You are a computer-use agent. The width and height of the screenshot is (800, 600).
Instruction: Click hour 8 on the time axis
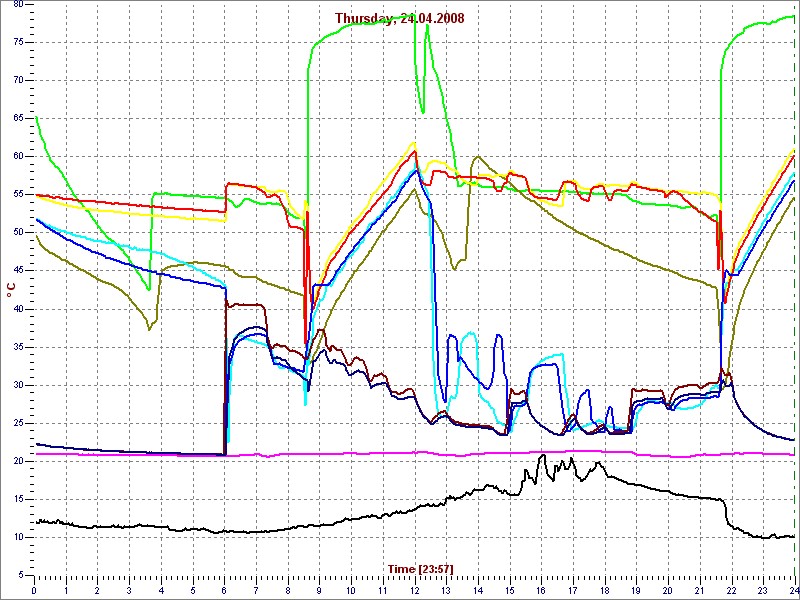tap(288, 592)
